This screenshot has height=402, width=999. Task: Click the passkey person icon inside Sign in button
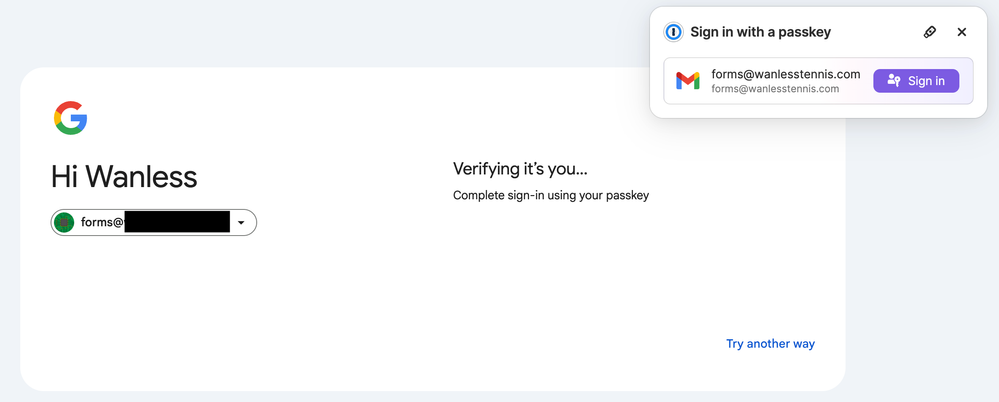click(894, 81)
